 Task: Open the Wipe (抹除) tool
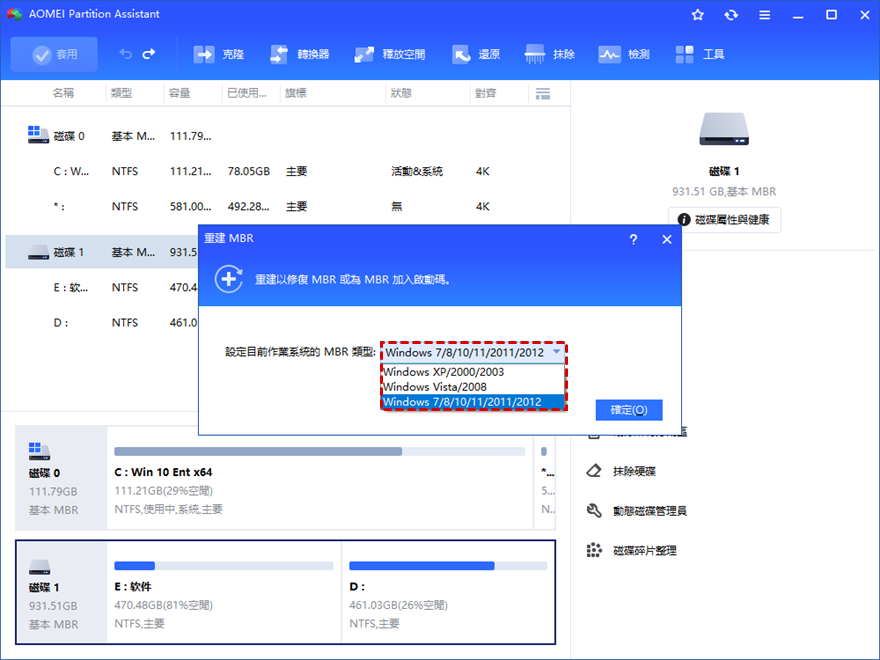click(x=549, y=54)
